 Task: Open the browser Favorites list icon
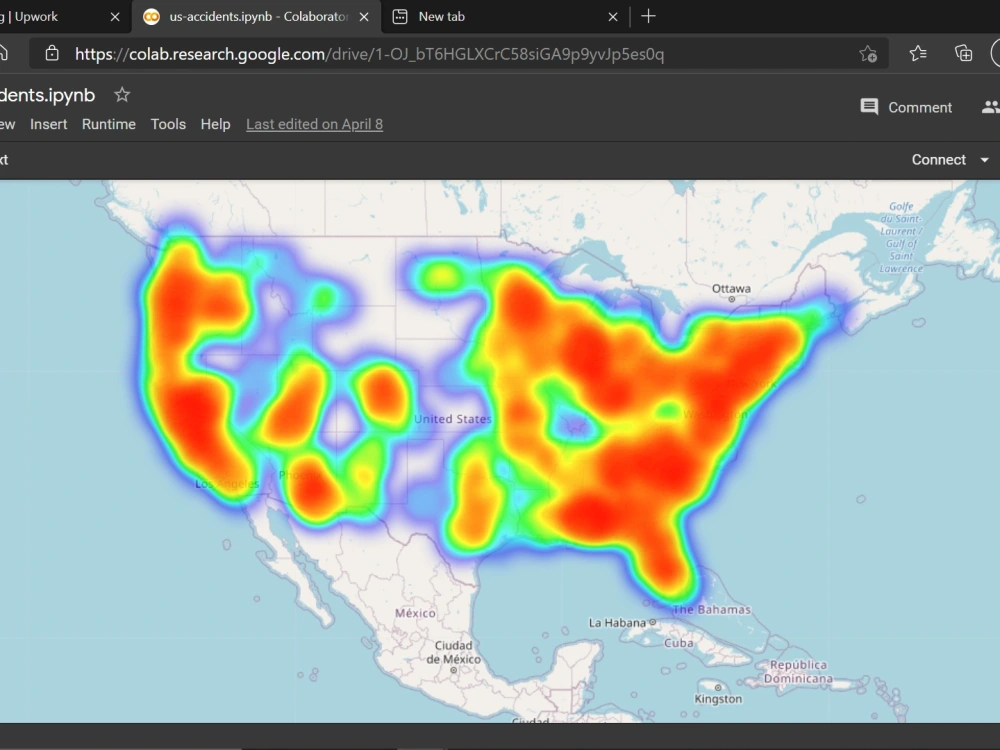pyautogui.click(x=918, y=54)
